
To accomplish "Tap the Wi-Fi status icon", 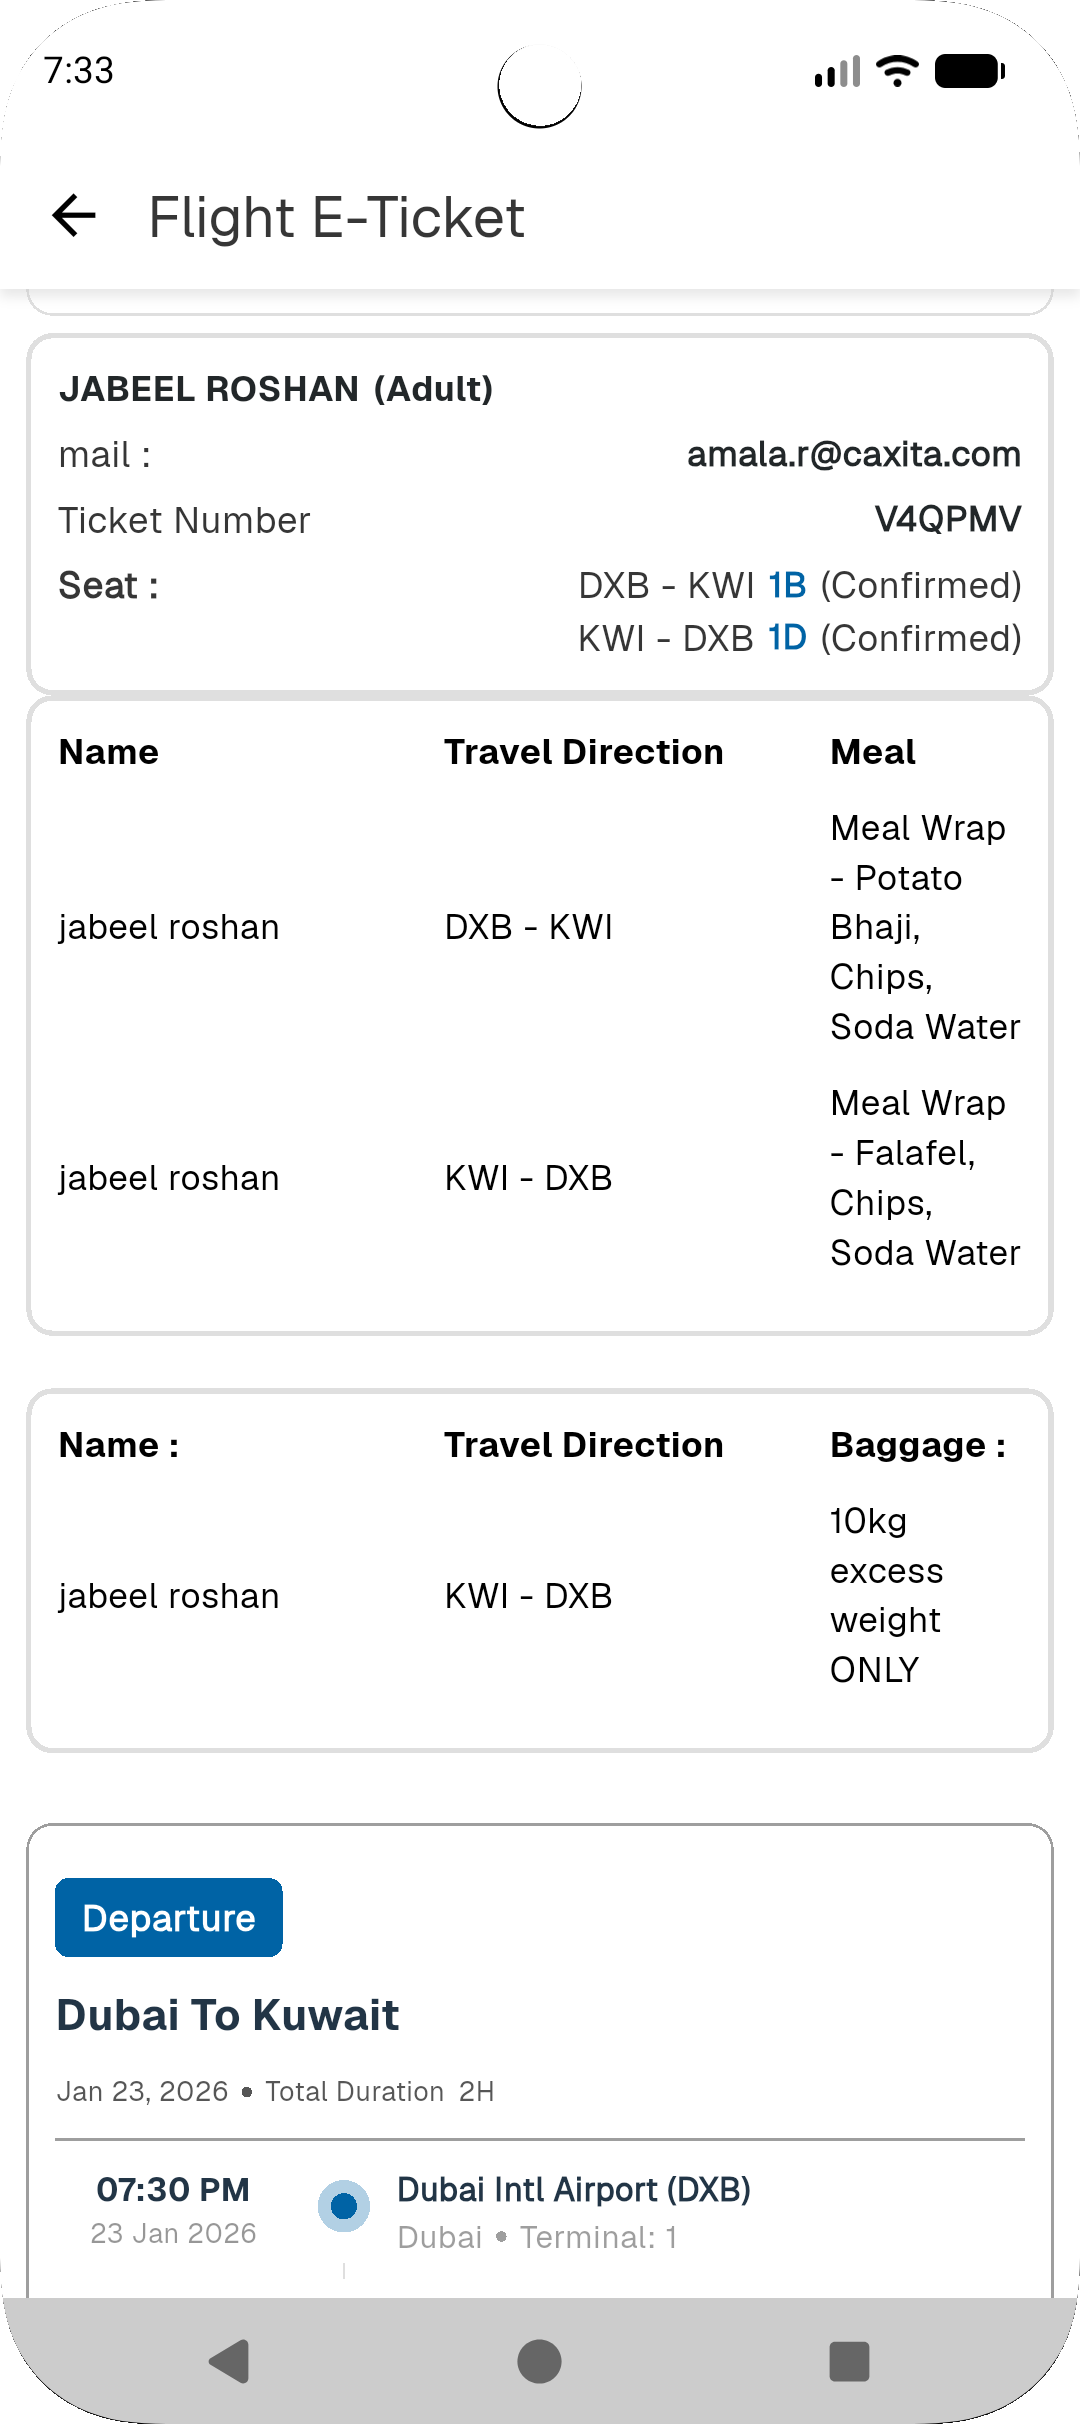I will coord(897,71).
